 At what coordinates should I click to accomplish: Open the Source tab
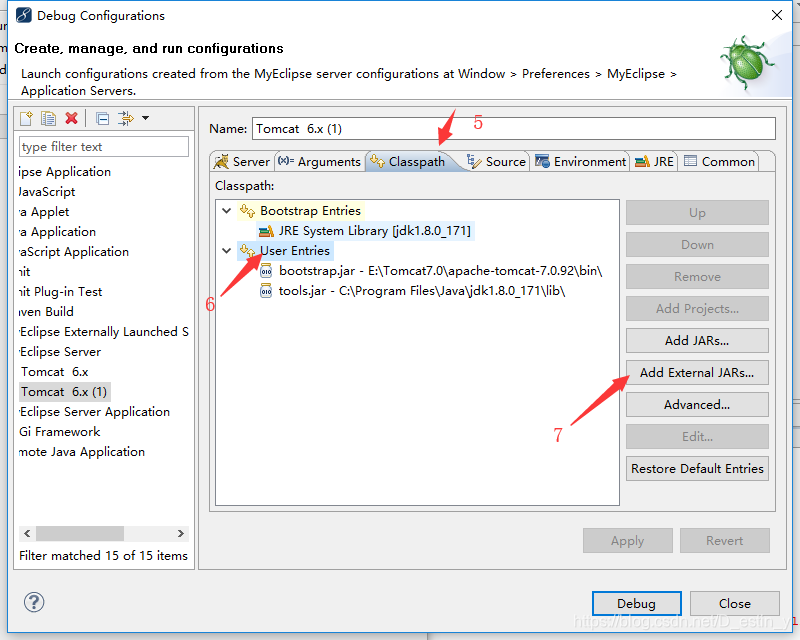coord(496,162)
